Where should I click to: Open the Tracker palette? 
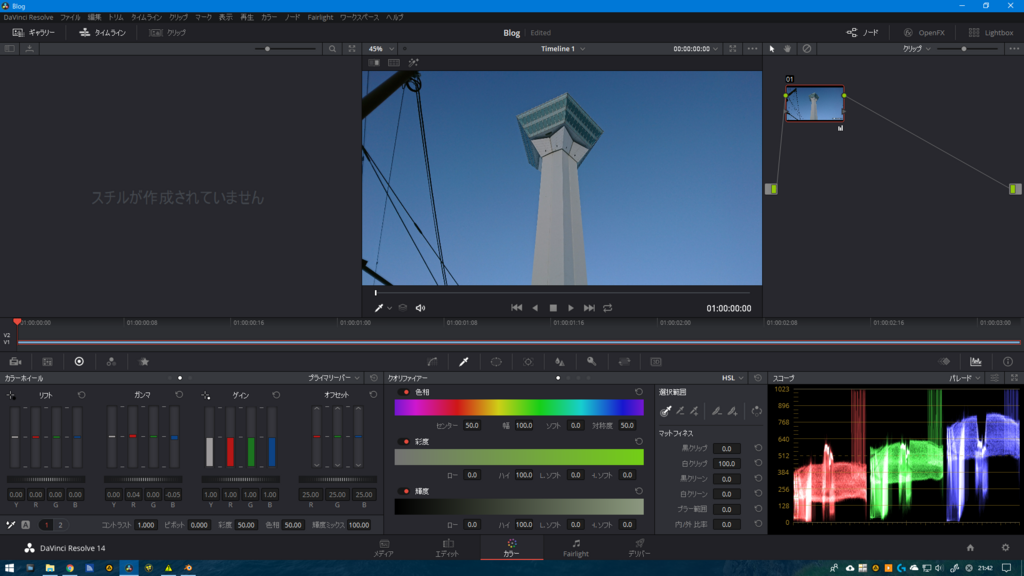pos(528,362)
